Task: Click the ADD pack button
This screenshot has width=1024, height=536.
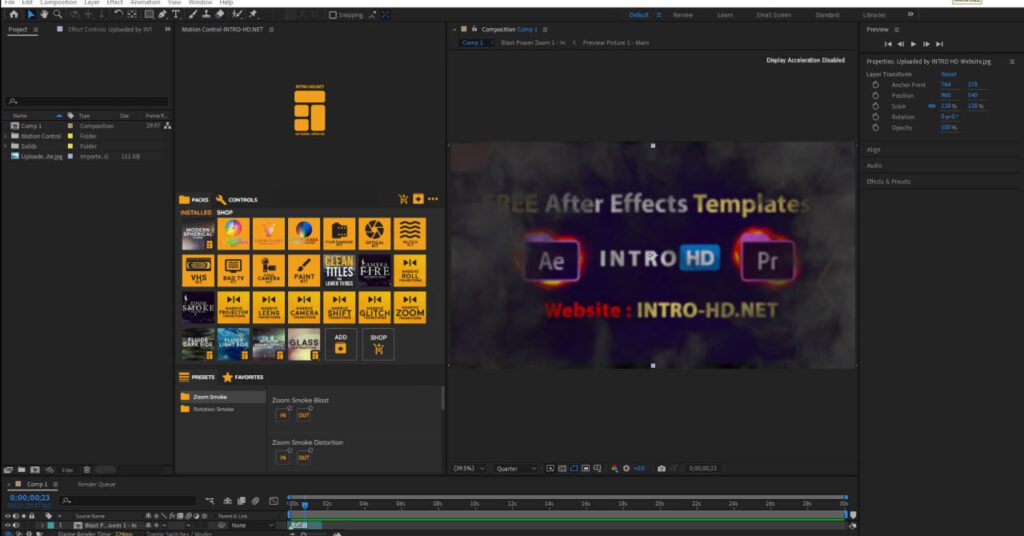Action: (x=341, y=343)
